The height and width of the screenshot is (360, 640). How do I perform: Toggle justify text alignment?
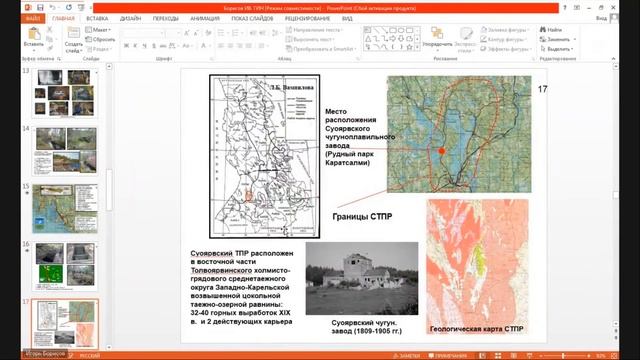coord(249,46)
